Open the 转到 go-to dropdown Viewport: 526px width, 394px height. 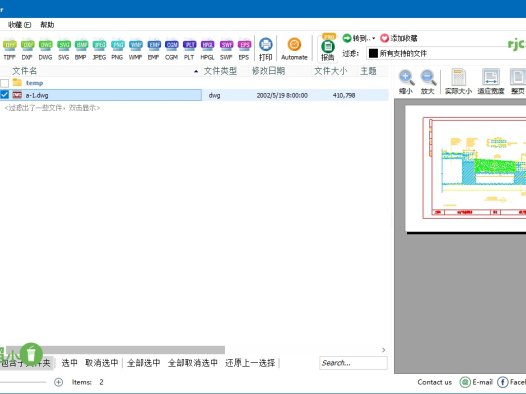[359, 38]
